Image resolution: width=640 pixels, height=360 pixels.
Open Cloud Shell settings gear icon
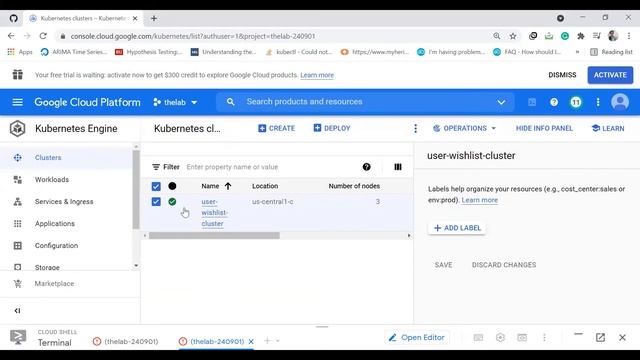[500, 338]
